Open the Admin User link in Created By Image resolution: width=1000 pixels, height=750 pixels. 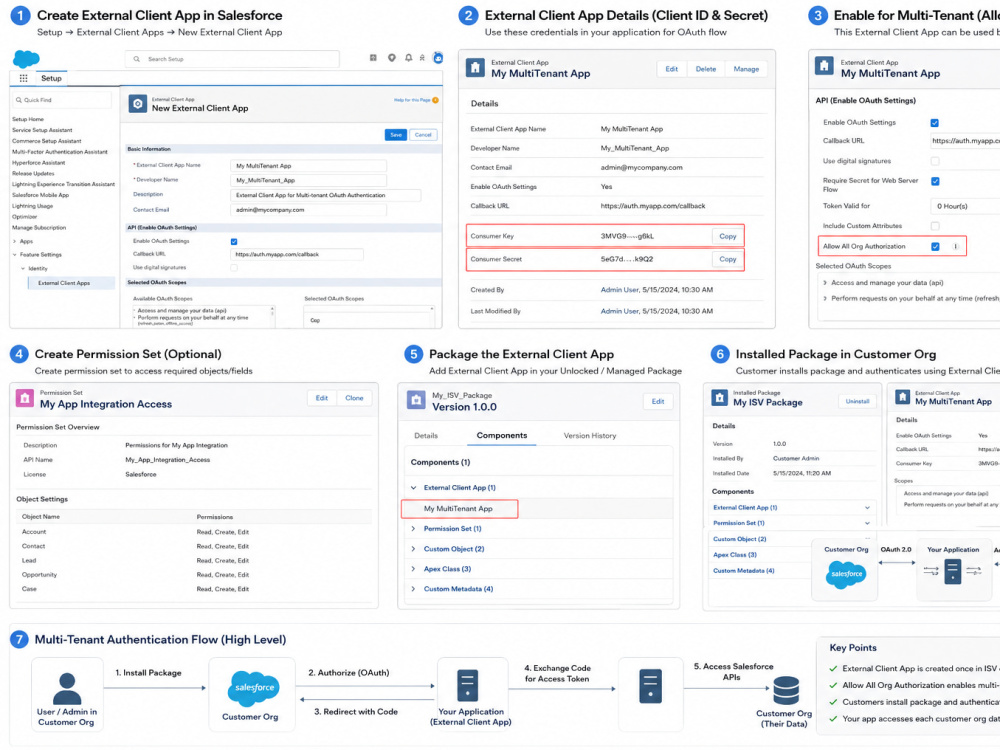619,290
